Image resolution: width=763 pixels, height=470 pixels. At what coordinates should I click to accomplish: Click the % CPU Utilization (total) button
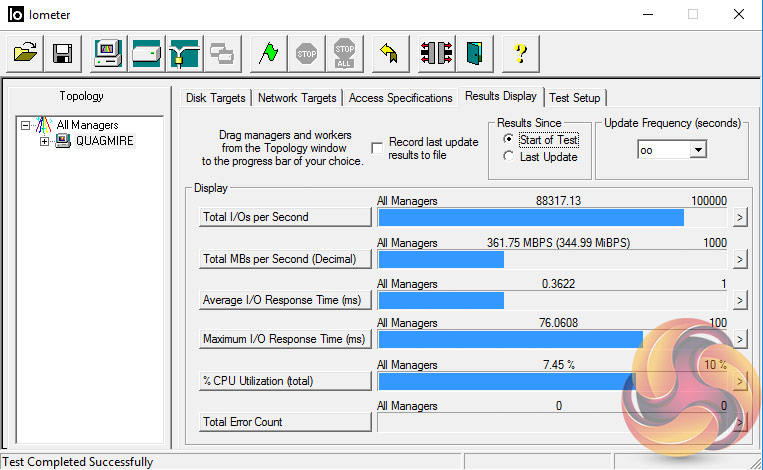tap(285, 381)
